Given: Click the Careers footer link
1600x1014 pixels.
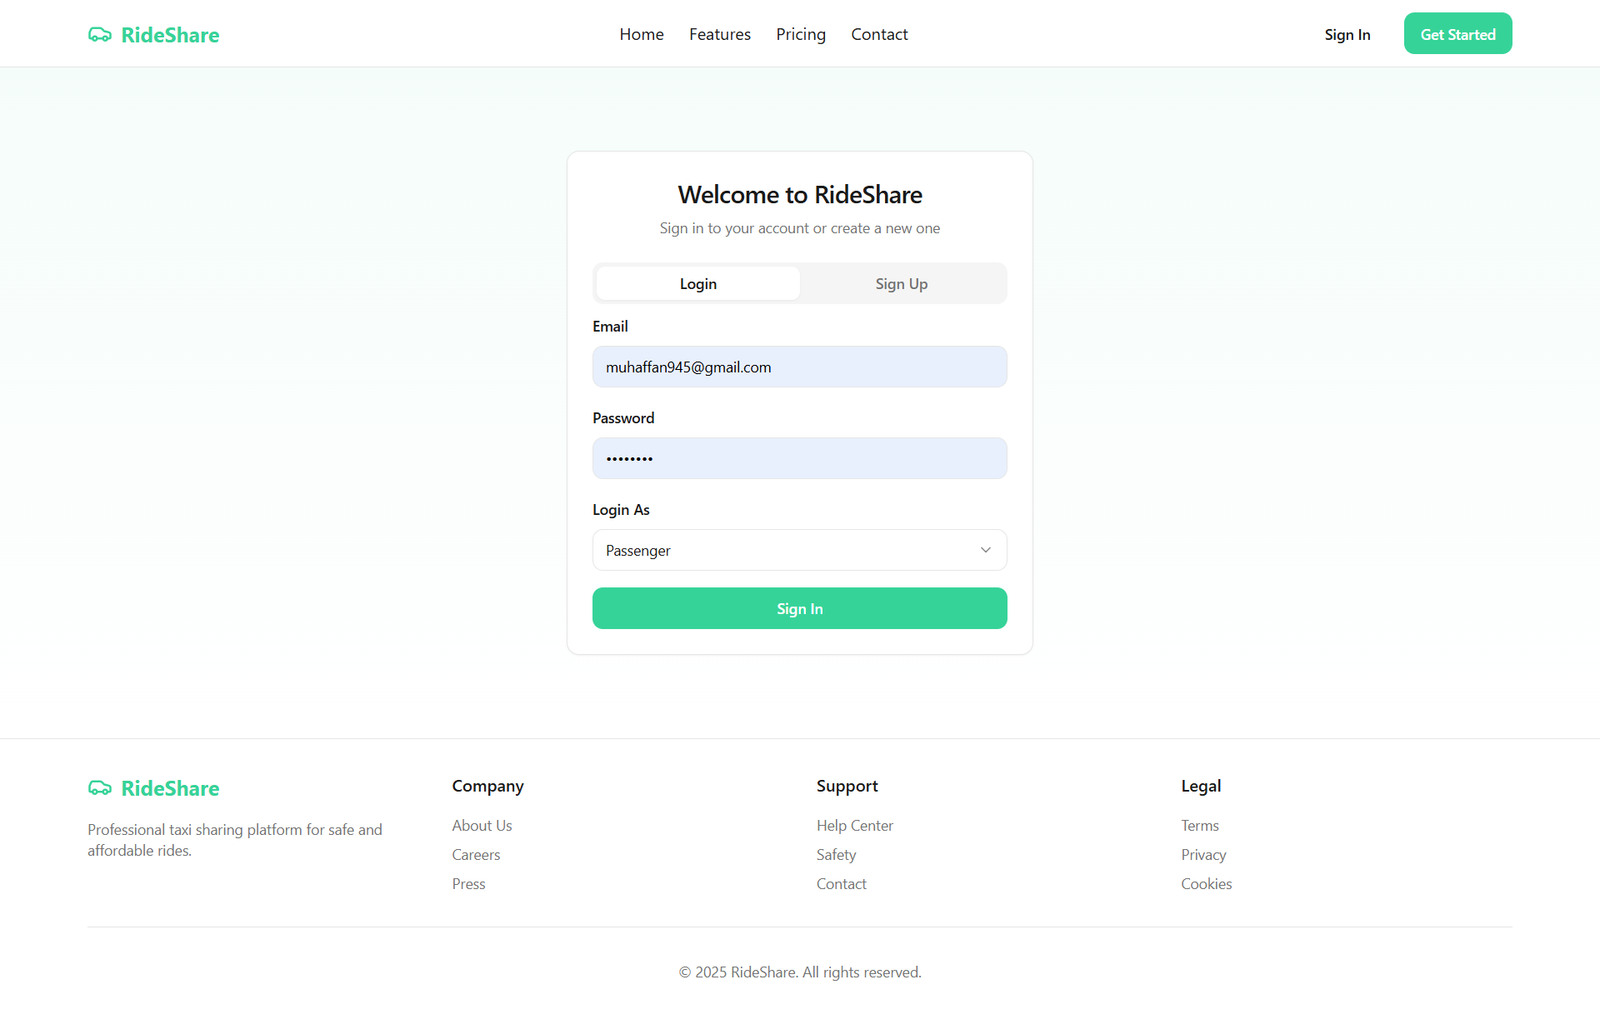Looking at the screenshot, I should click(x=475, y=854).
